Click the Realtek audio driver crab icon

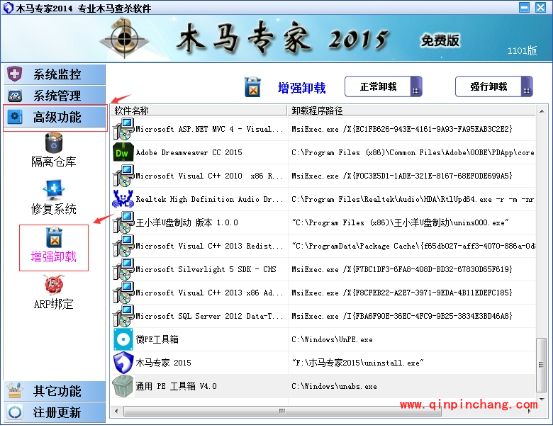pyautogui.click(x=123, y=199)
